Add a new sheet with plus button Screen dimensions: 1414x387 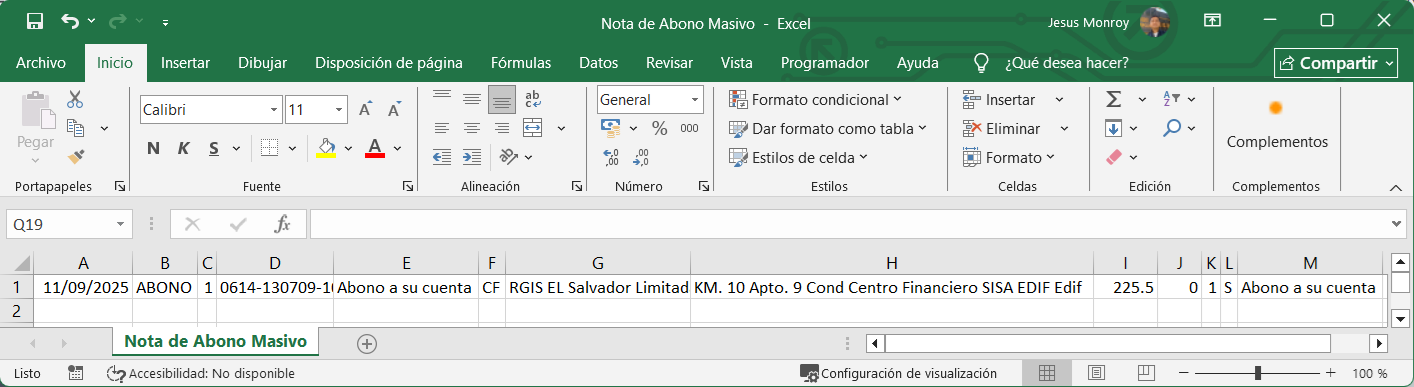(367, 343)
